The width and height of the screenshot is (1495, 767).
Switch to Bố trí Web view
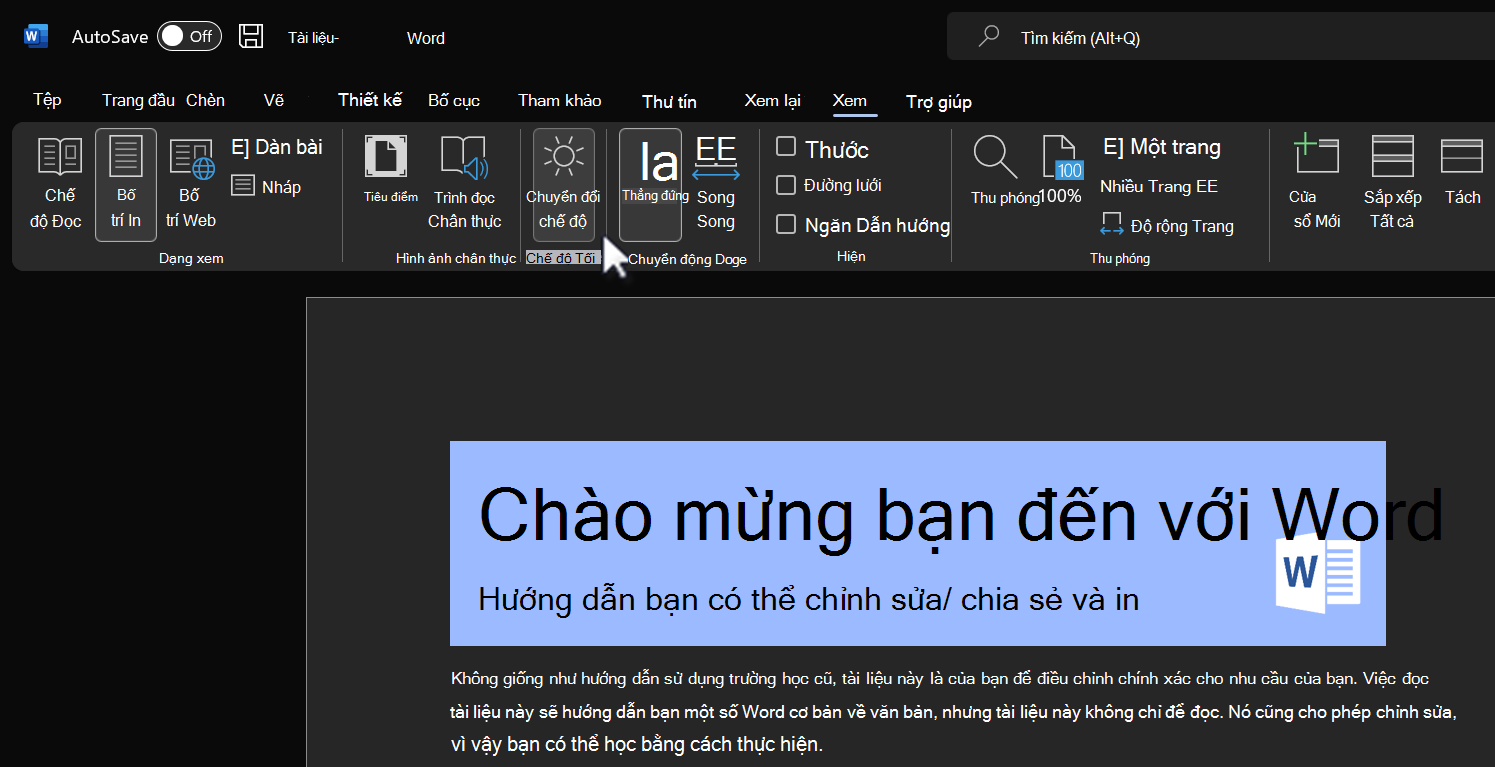pyautogui.click(x=191, y=185)
